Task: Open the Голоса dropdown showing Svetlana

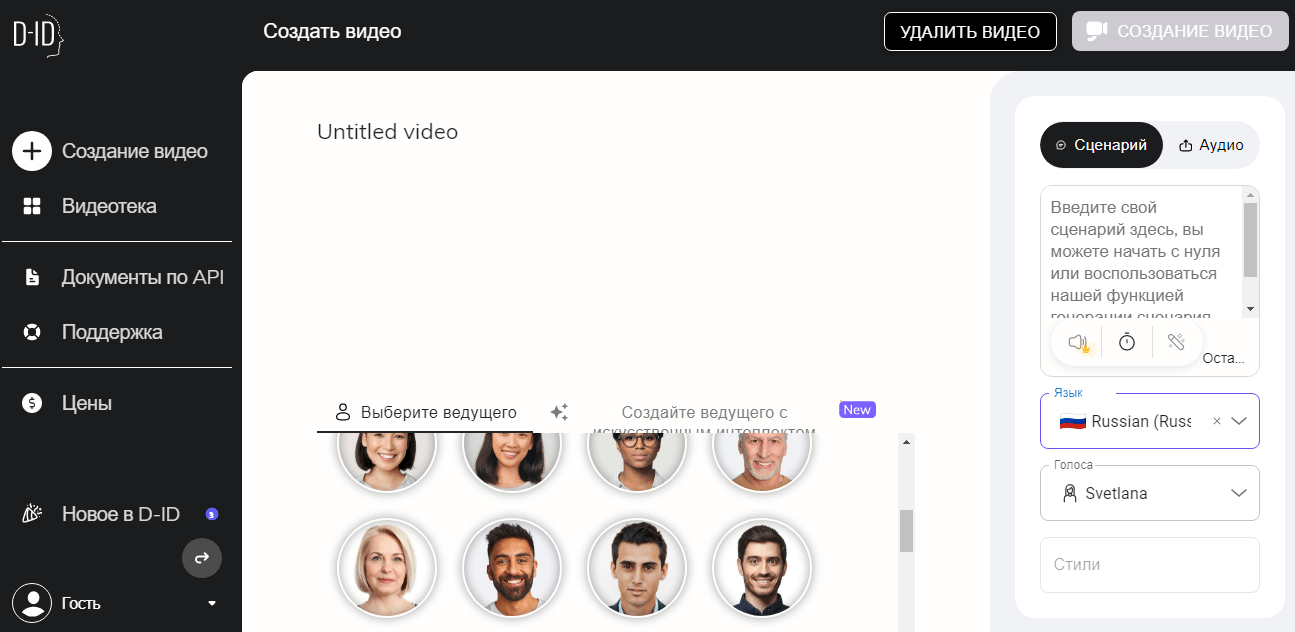Action: pyautogui.click(x=1149, y=493)
